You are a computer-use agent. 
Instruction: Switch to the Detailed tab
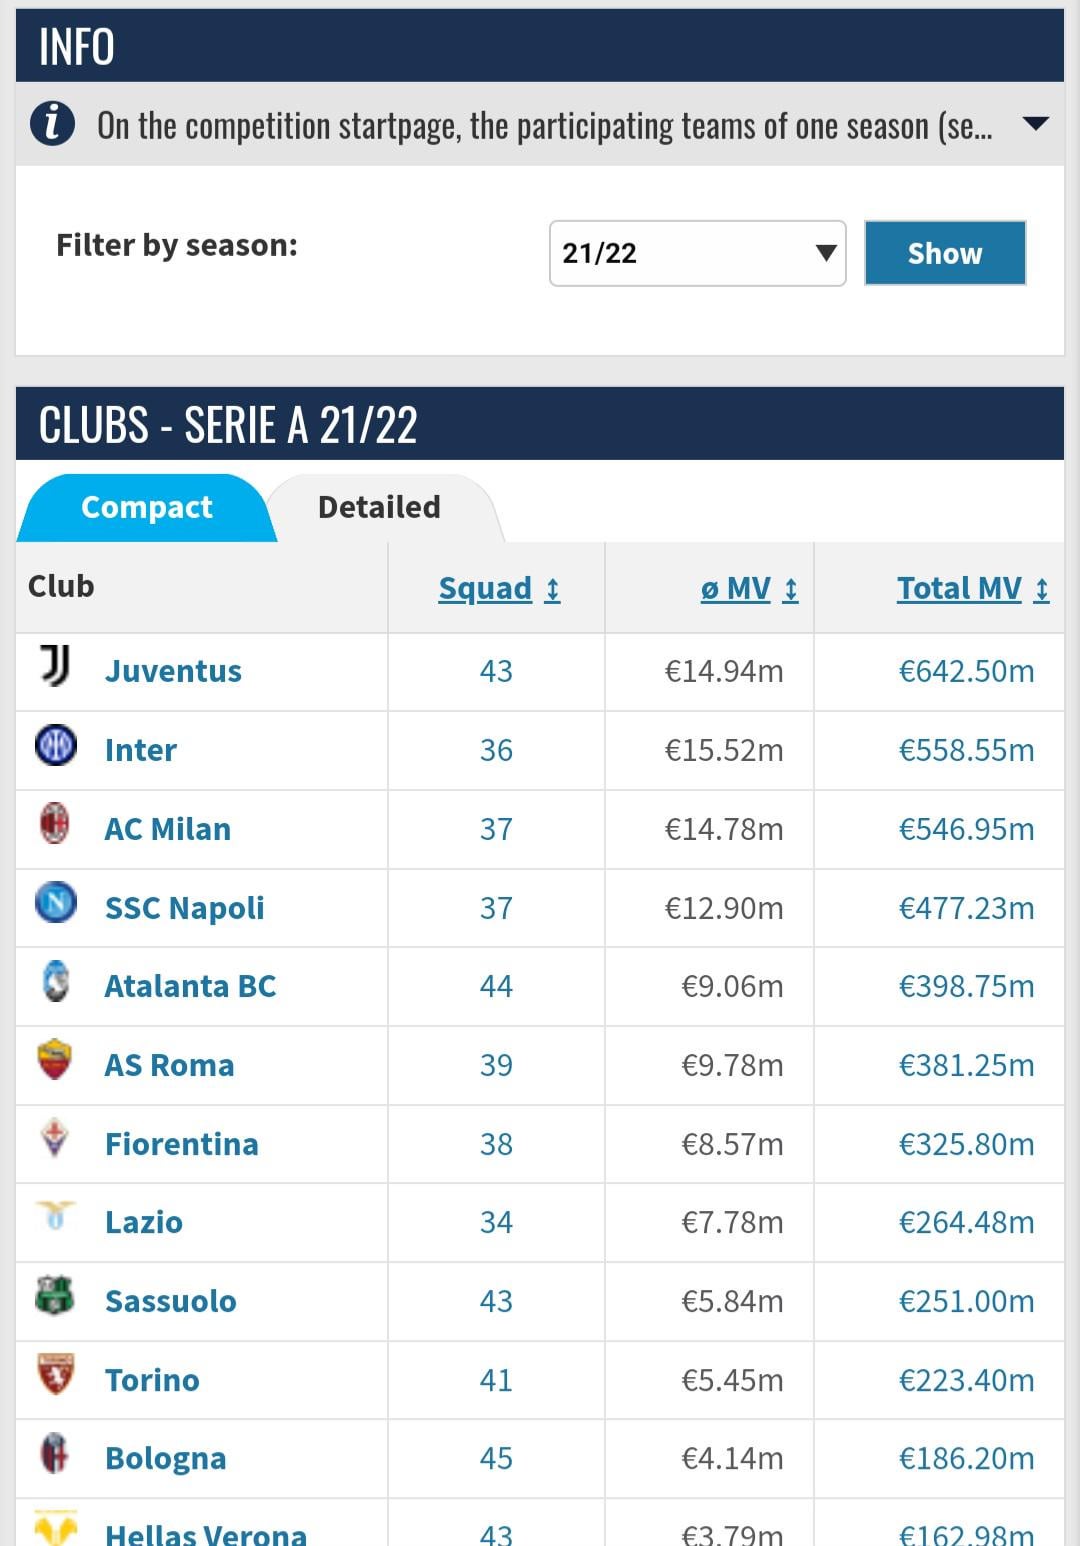(x=379, y=508)
